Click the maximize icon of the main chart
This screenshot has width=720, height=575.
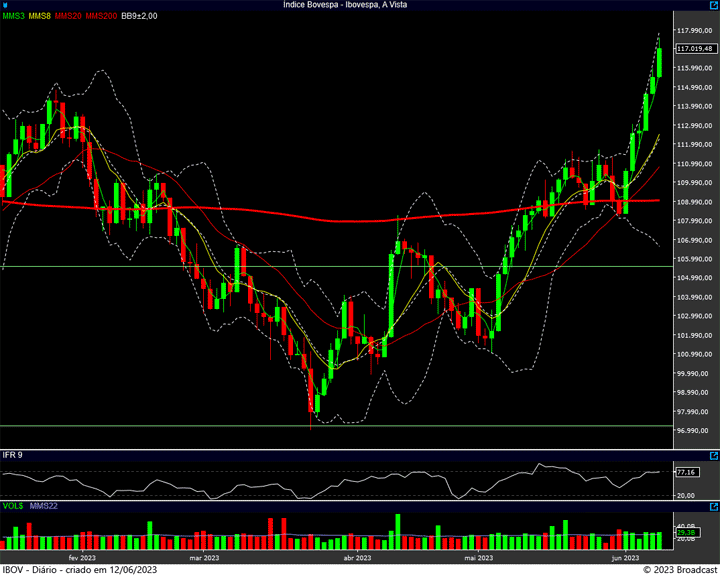tap(713, 5)
